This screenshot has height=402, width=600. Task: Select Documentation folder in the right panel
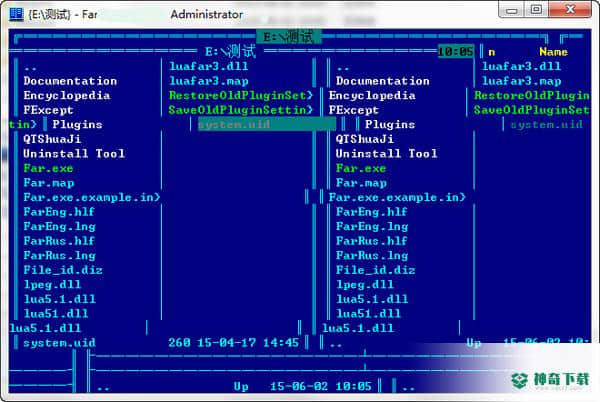(383, 81)
